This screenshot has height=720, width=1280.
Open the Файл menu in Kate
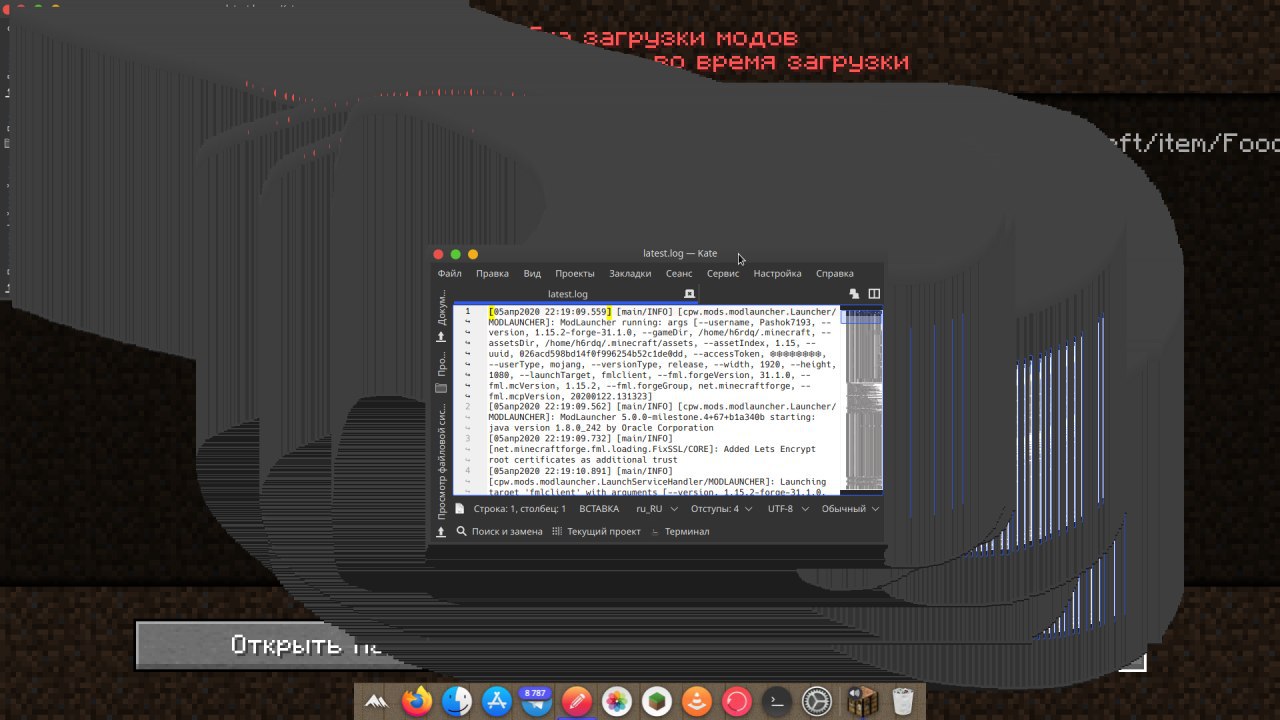(x=449, y=273)
